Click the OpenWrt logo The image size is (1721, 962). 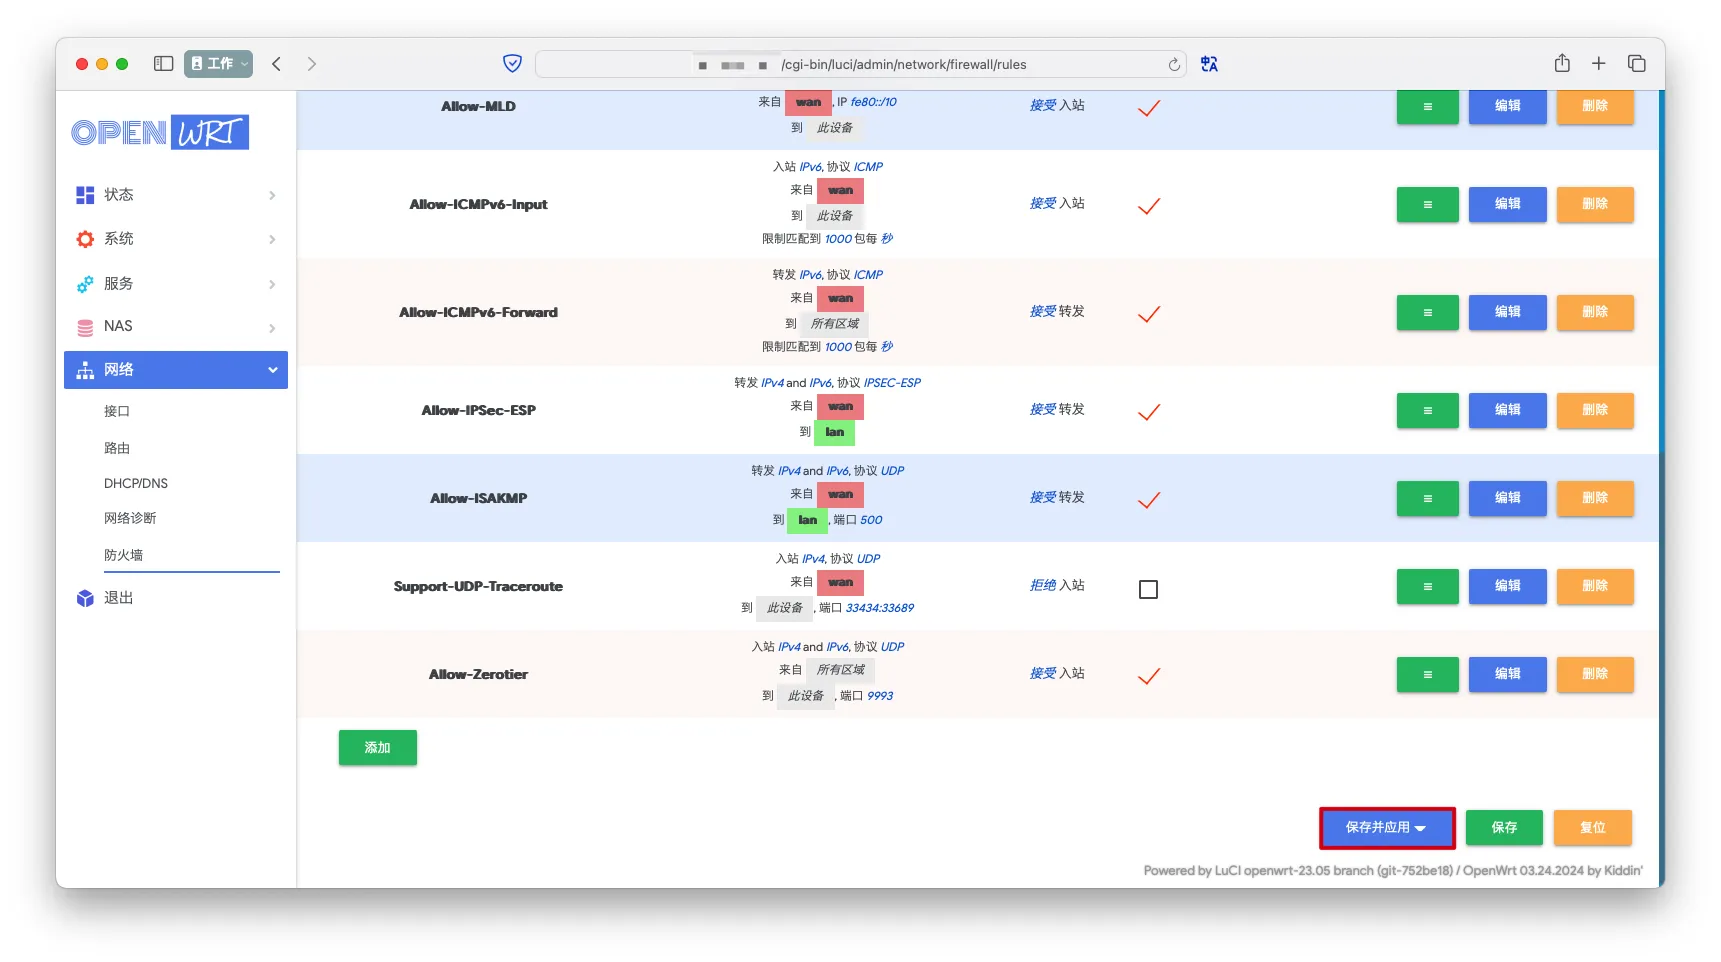(x=160, y=132)
